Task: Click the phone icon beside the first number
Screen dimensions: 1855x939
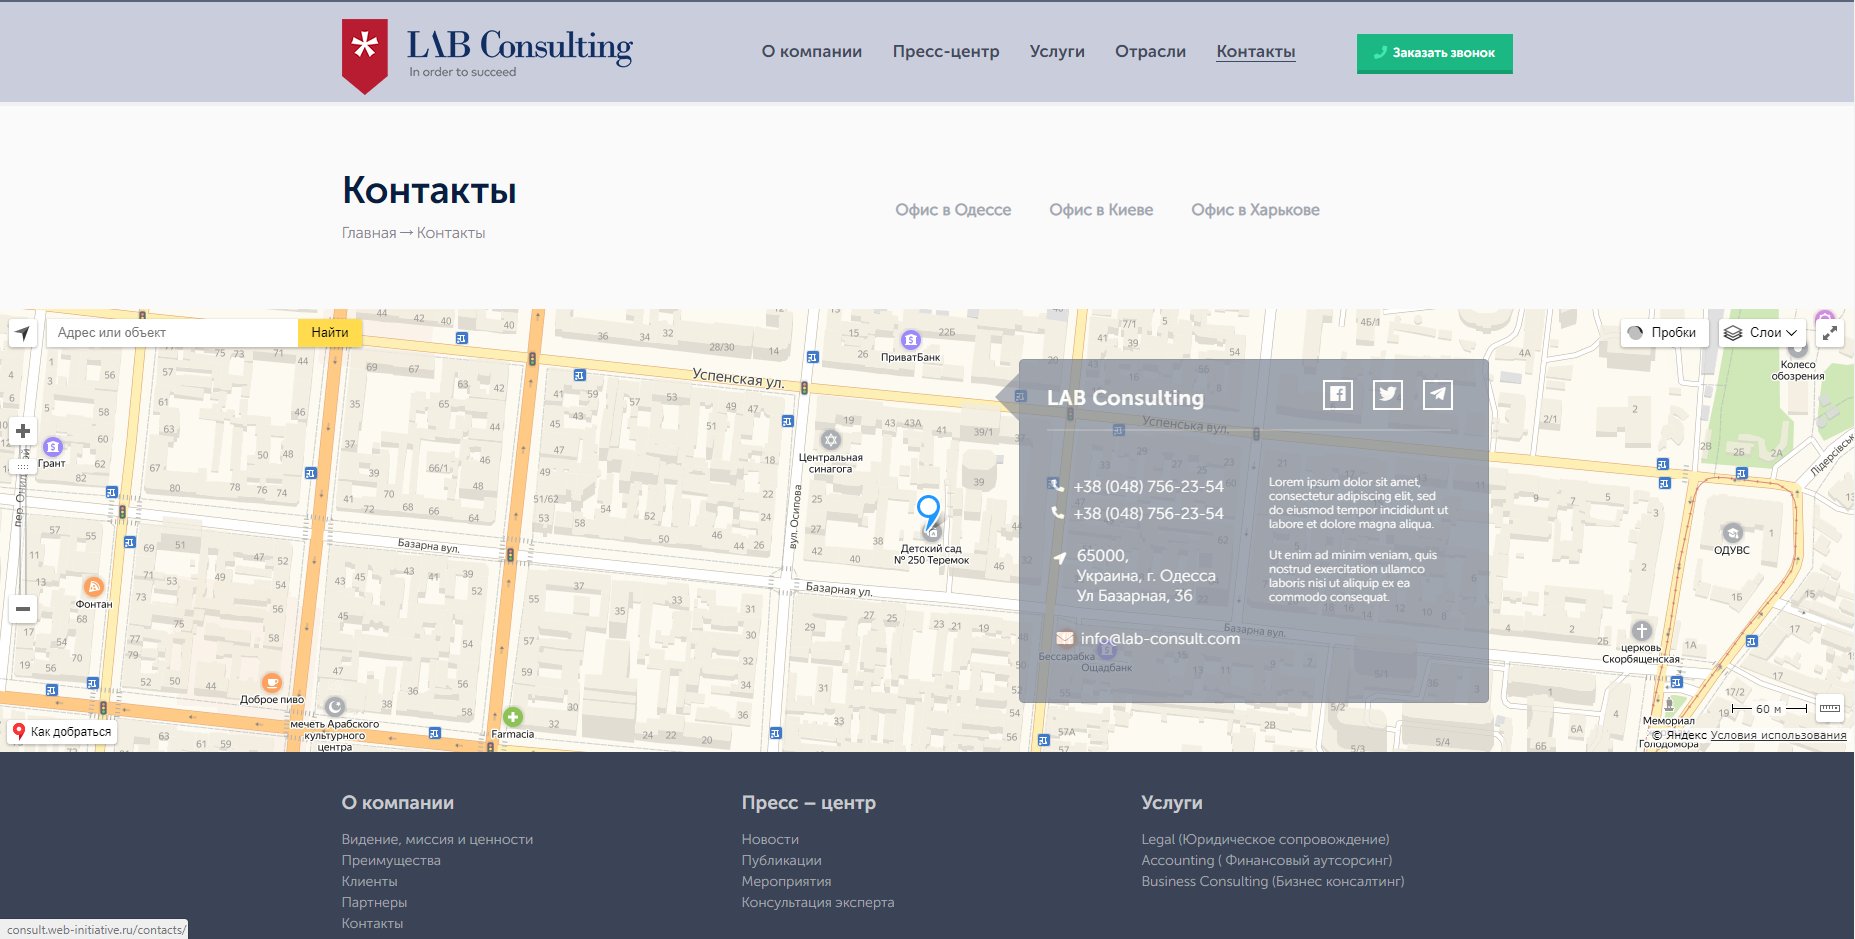Action: tap(1057, 486)
